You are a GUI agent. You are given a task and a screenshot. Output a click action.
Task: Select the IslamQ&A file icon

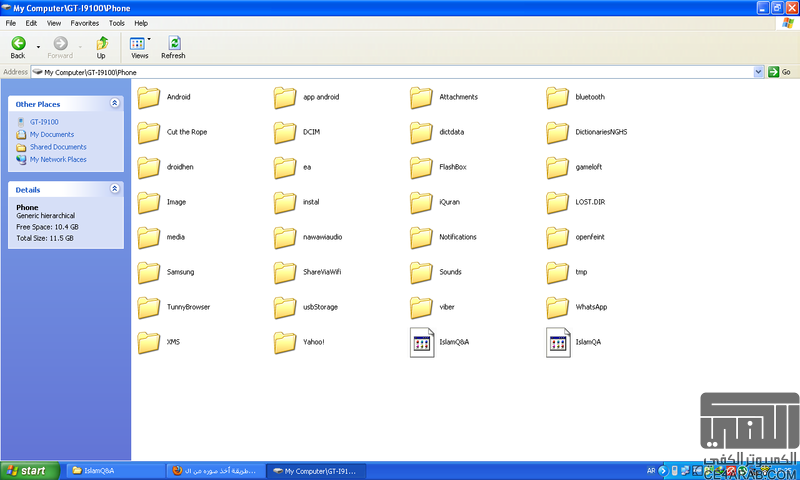422,343
